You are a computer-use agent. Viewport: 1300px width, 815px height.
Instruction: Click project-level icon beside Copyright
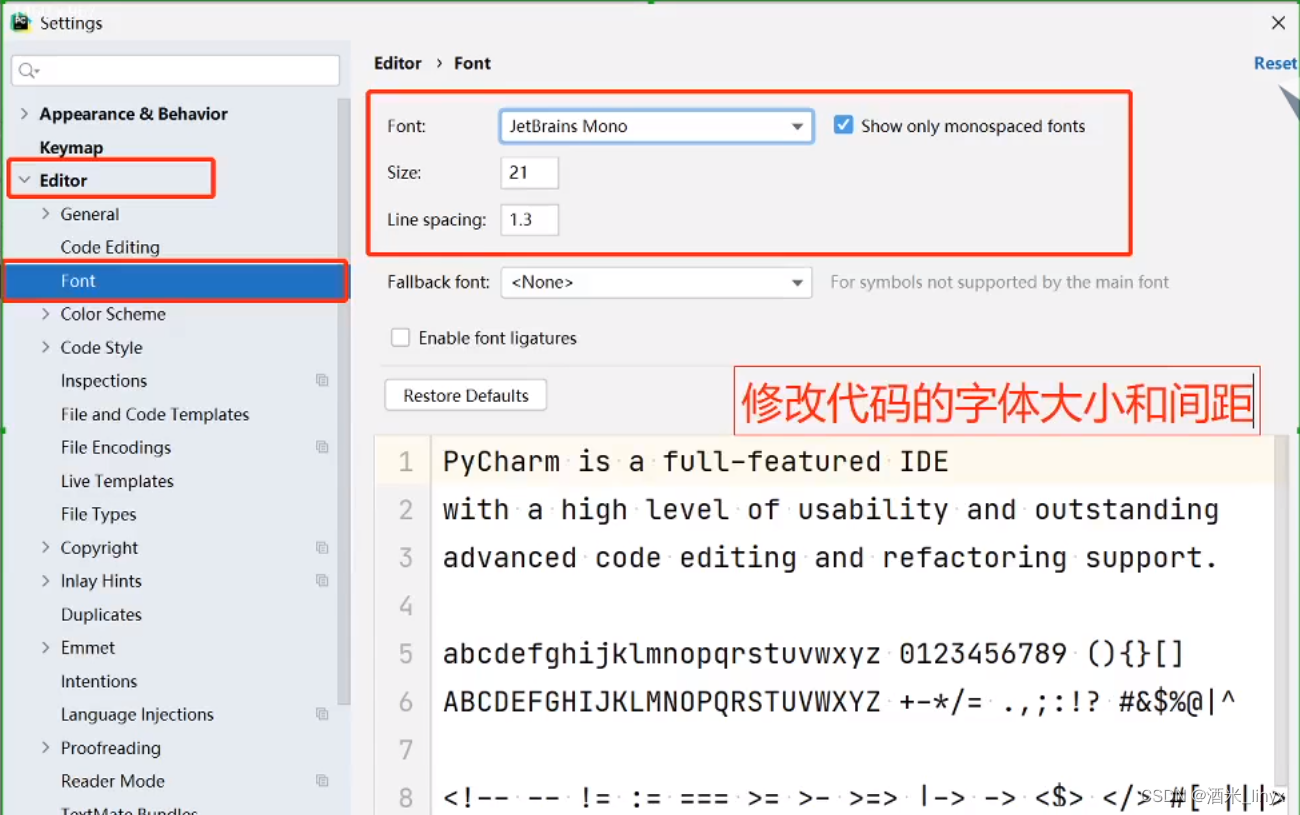coord(322,547)
